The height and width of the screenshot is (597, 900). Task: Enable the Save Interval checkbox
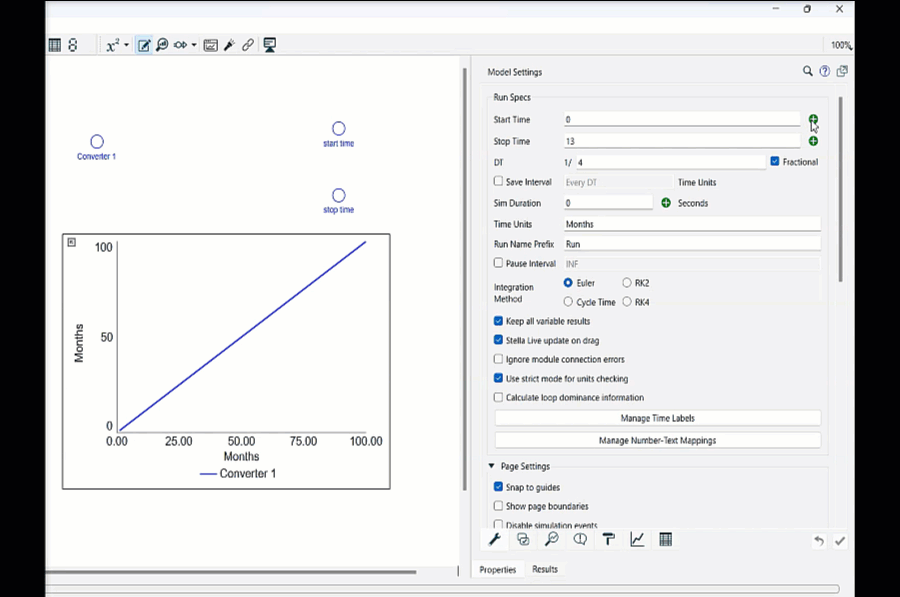click(499, 182)
